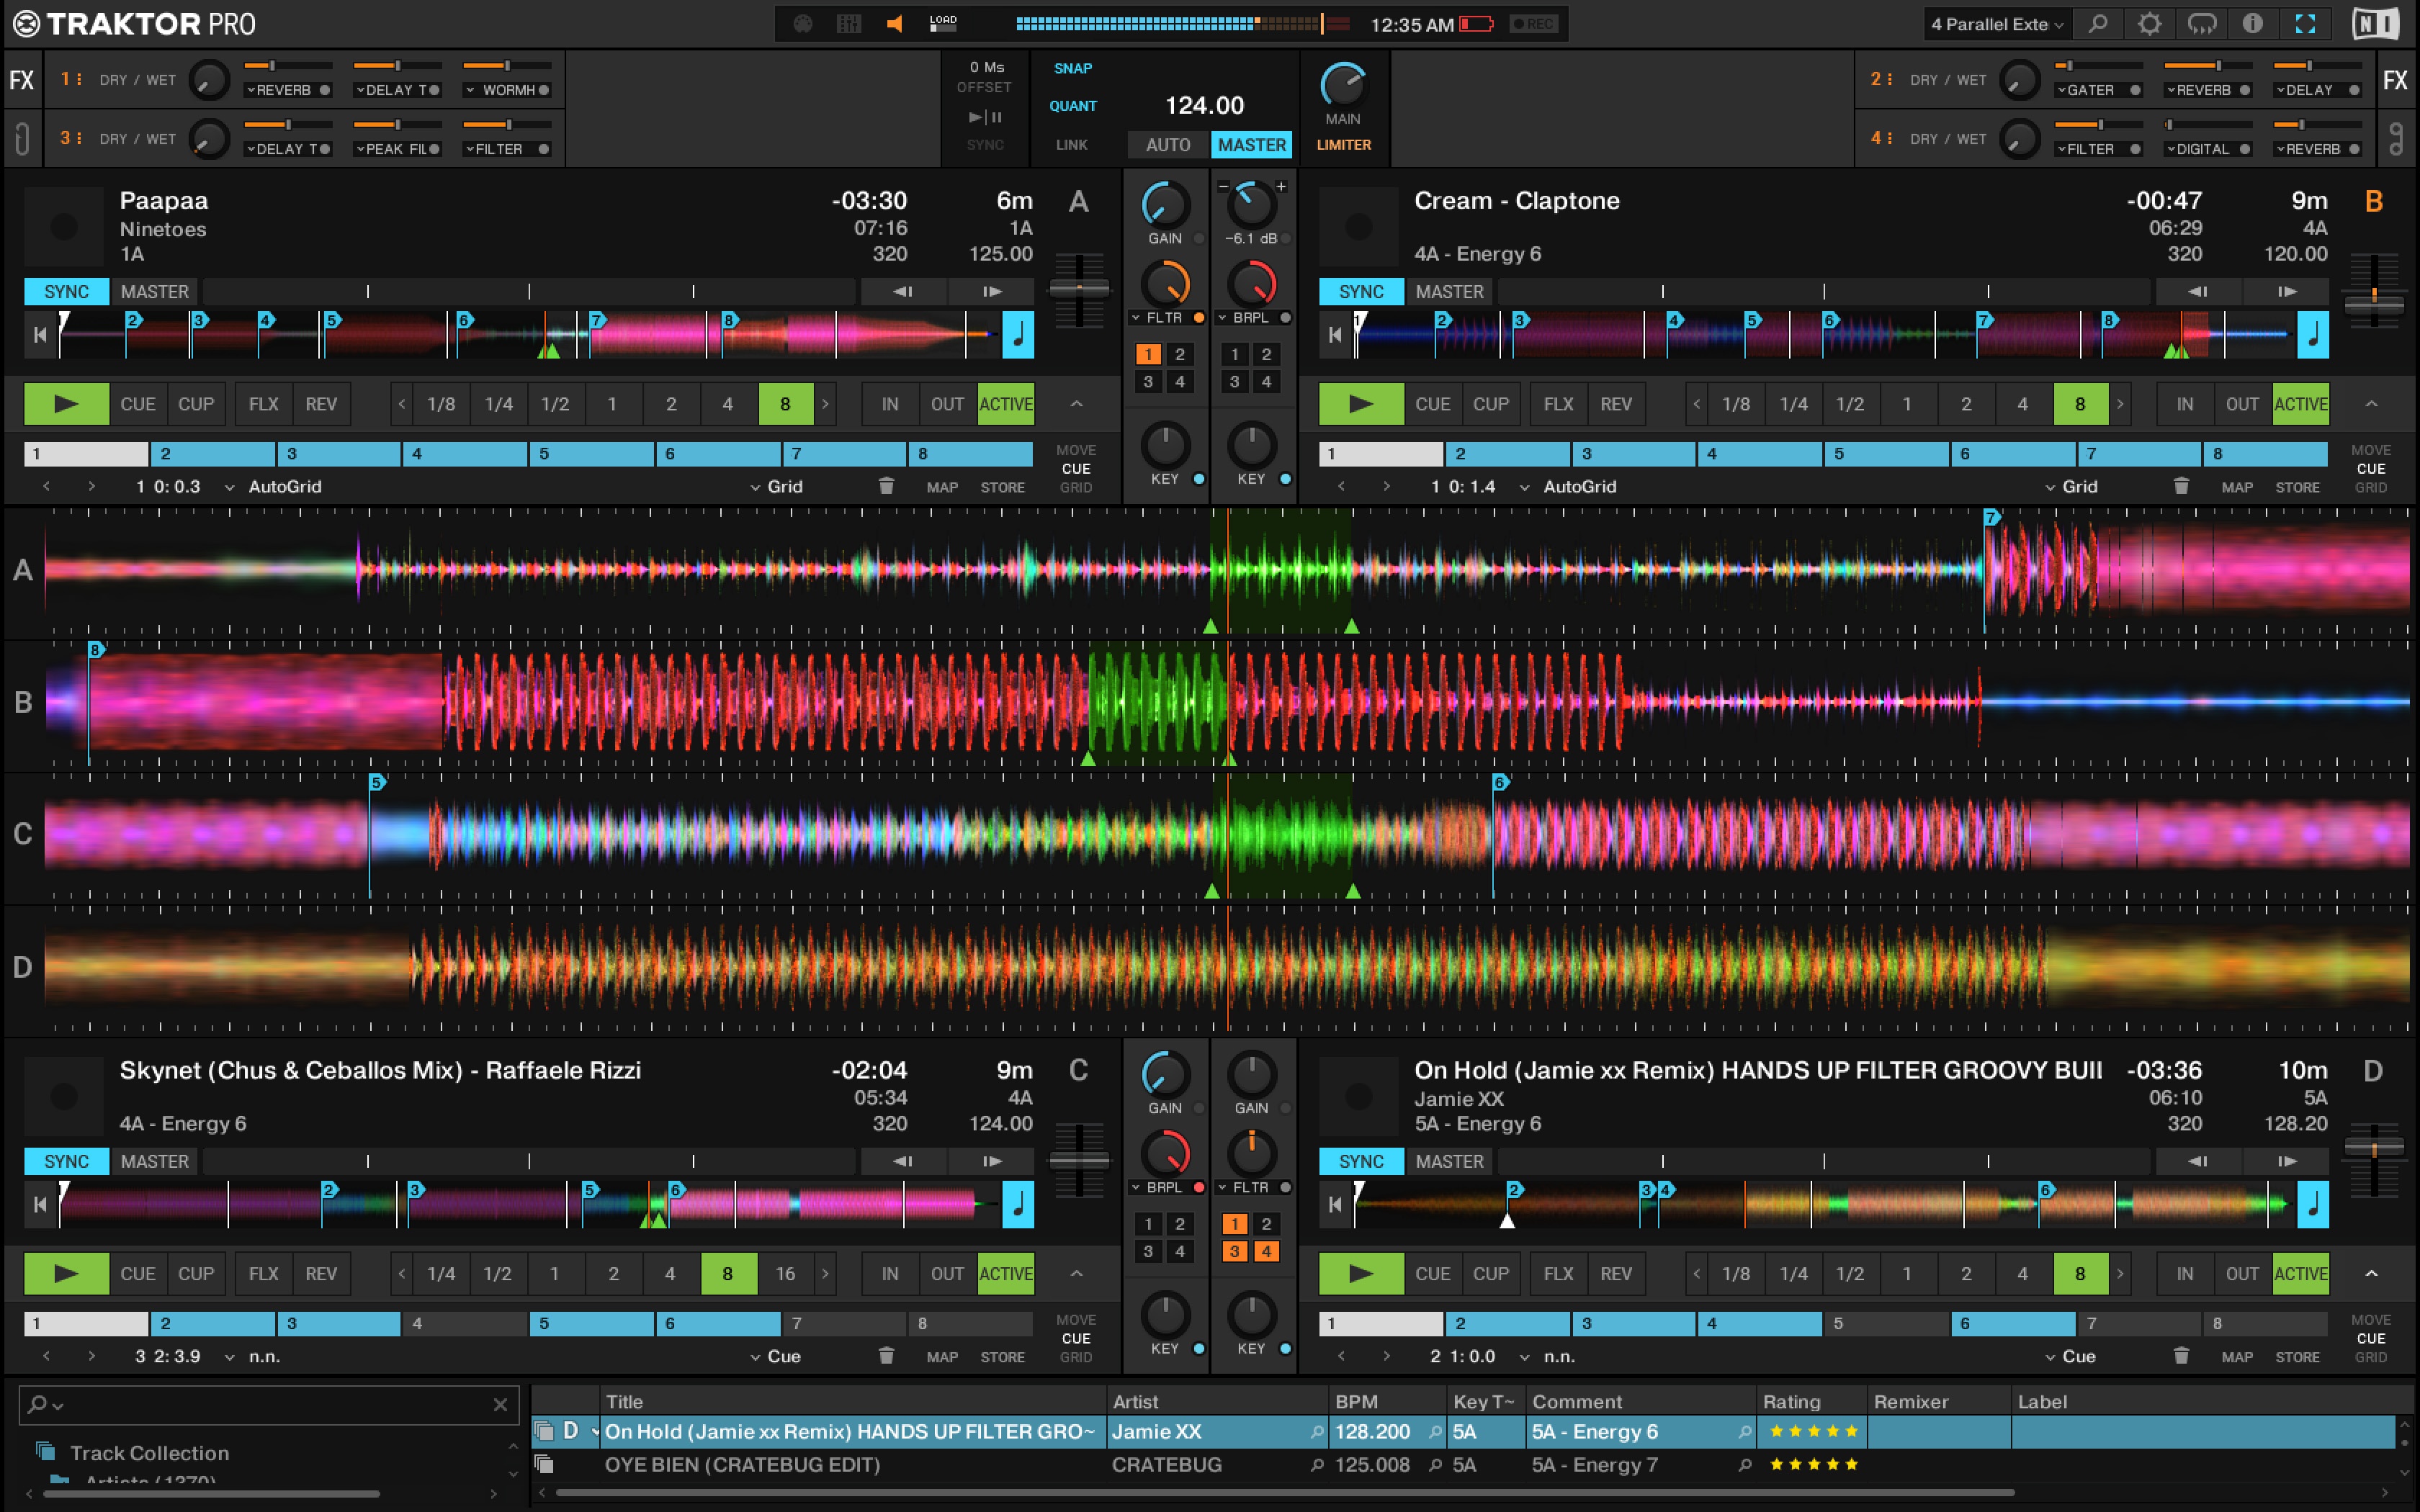Click the audio speaker indicator icon in header
The height and width of the screenshot is (1512, 2420).
tap(895, 24)
